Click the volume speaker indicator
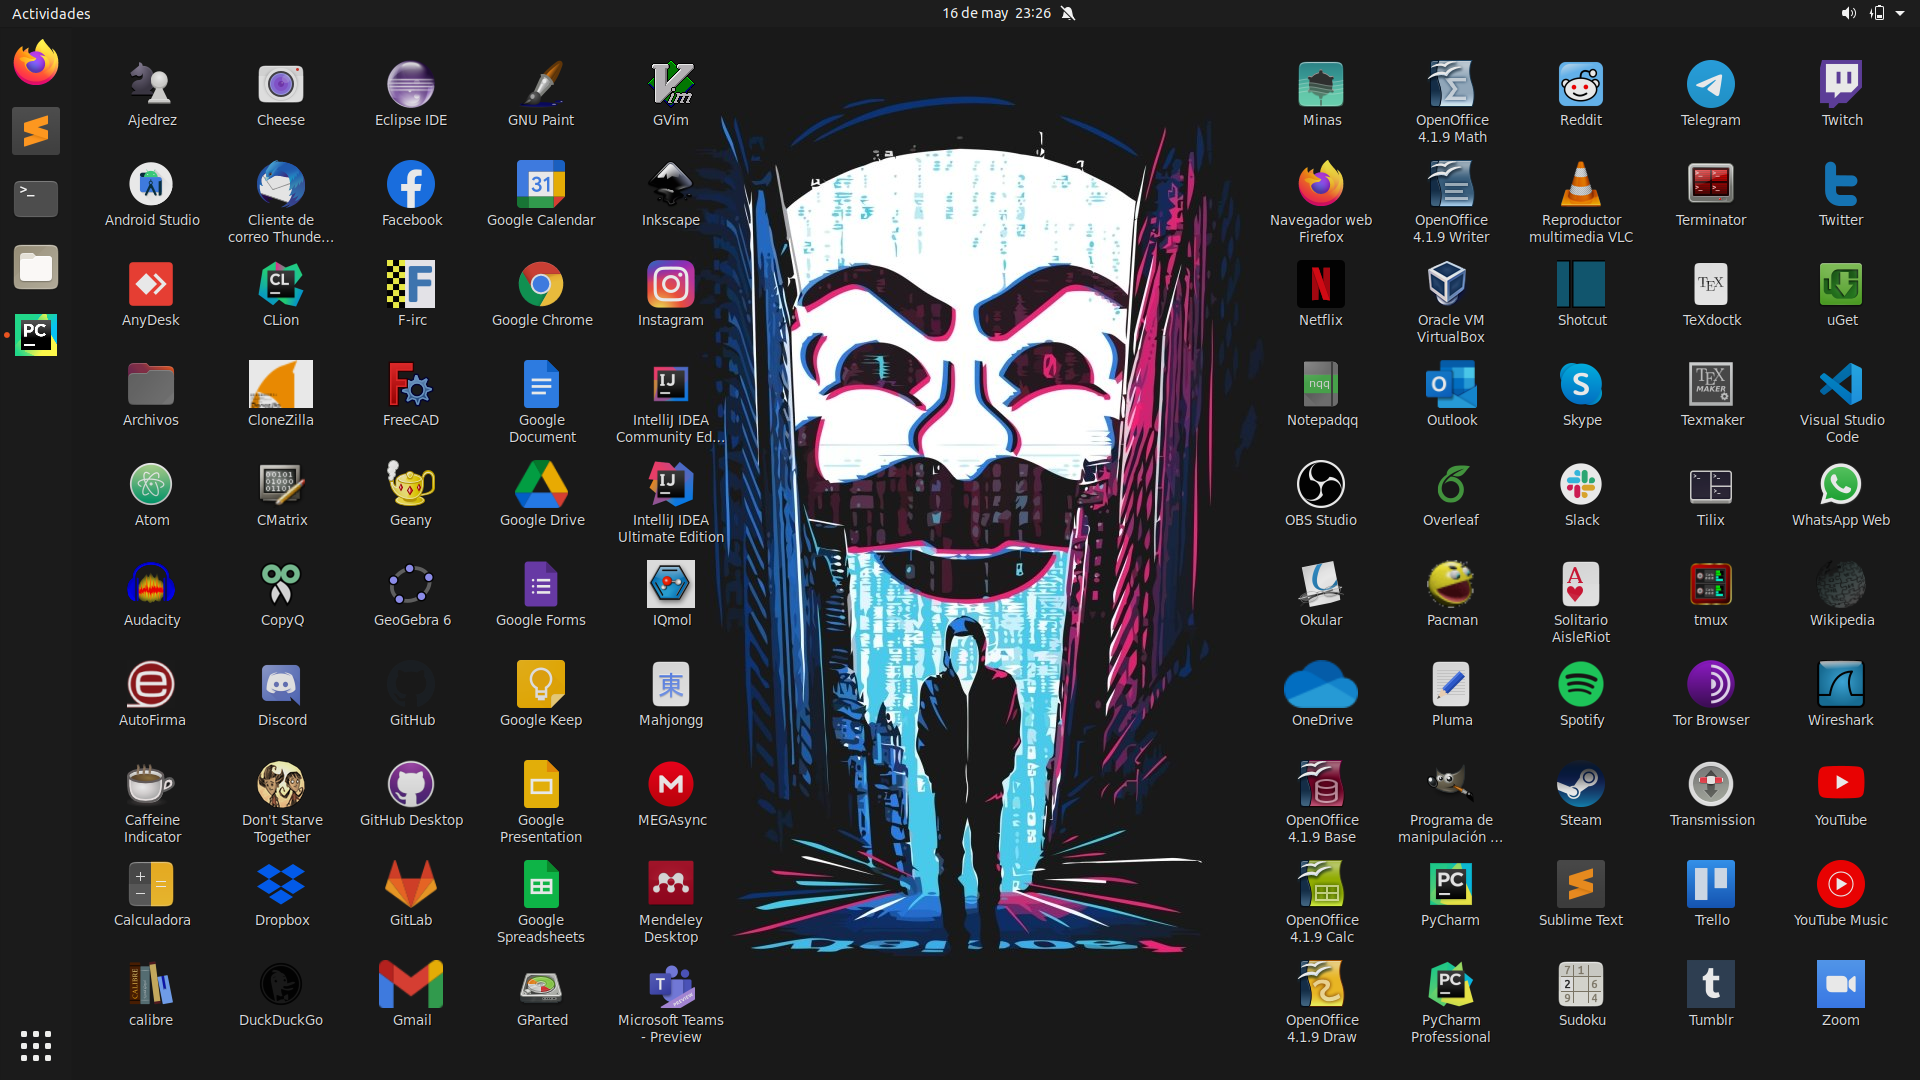This screenshot has width=1920, height=1080. tap(1847, 13)
